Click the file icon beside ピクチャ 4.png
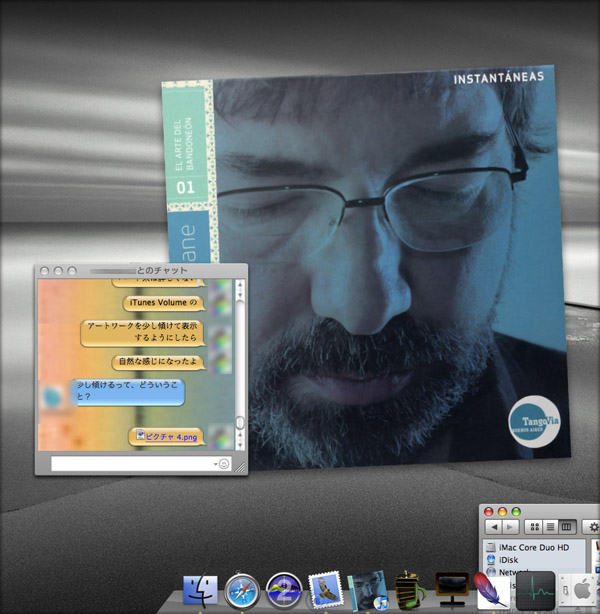Image resolution: width=600 pixels, height=614 pixels. [141, 435]
